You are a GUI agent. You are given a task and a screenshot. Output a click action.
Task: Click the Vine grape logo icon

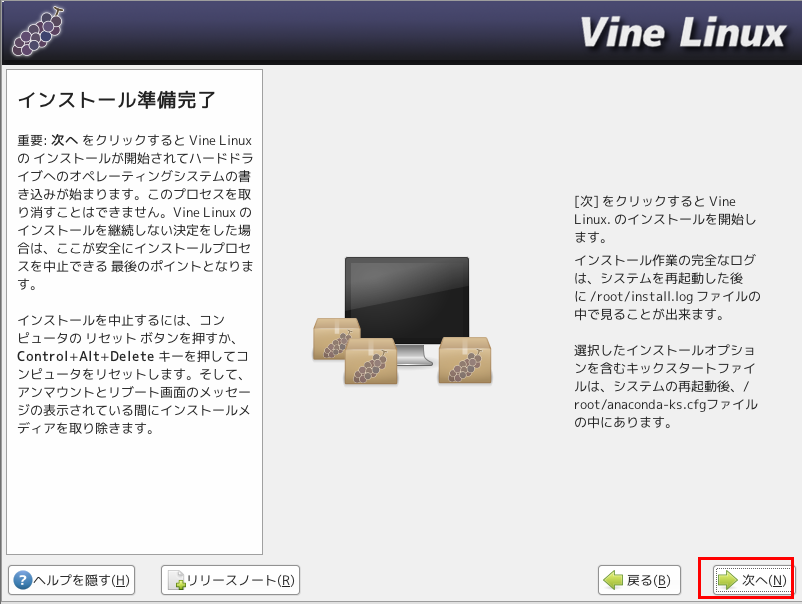pos(38,31)
